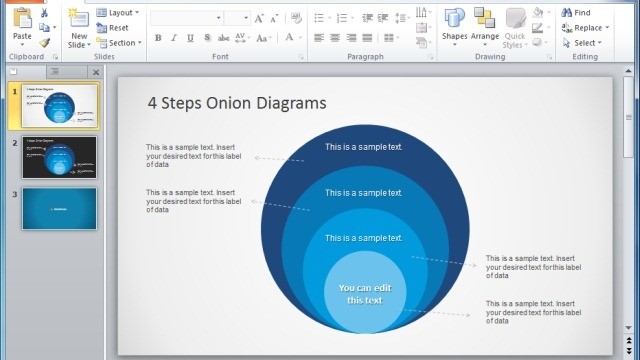Click the Font Color button
Screen dimensions: 640x360
pos(289,38)
